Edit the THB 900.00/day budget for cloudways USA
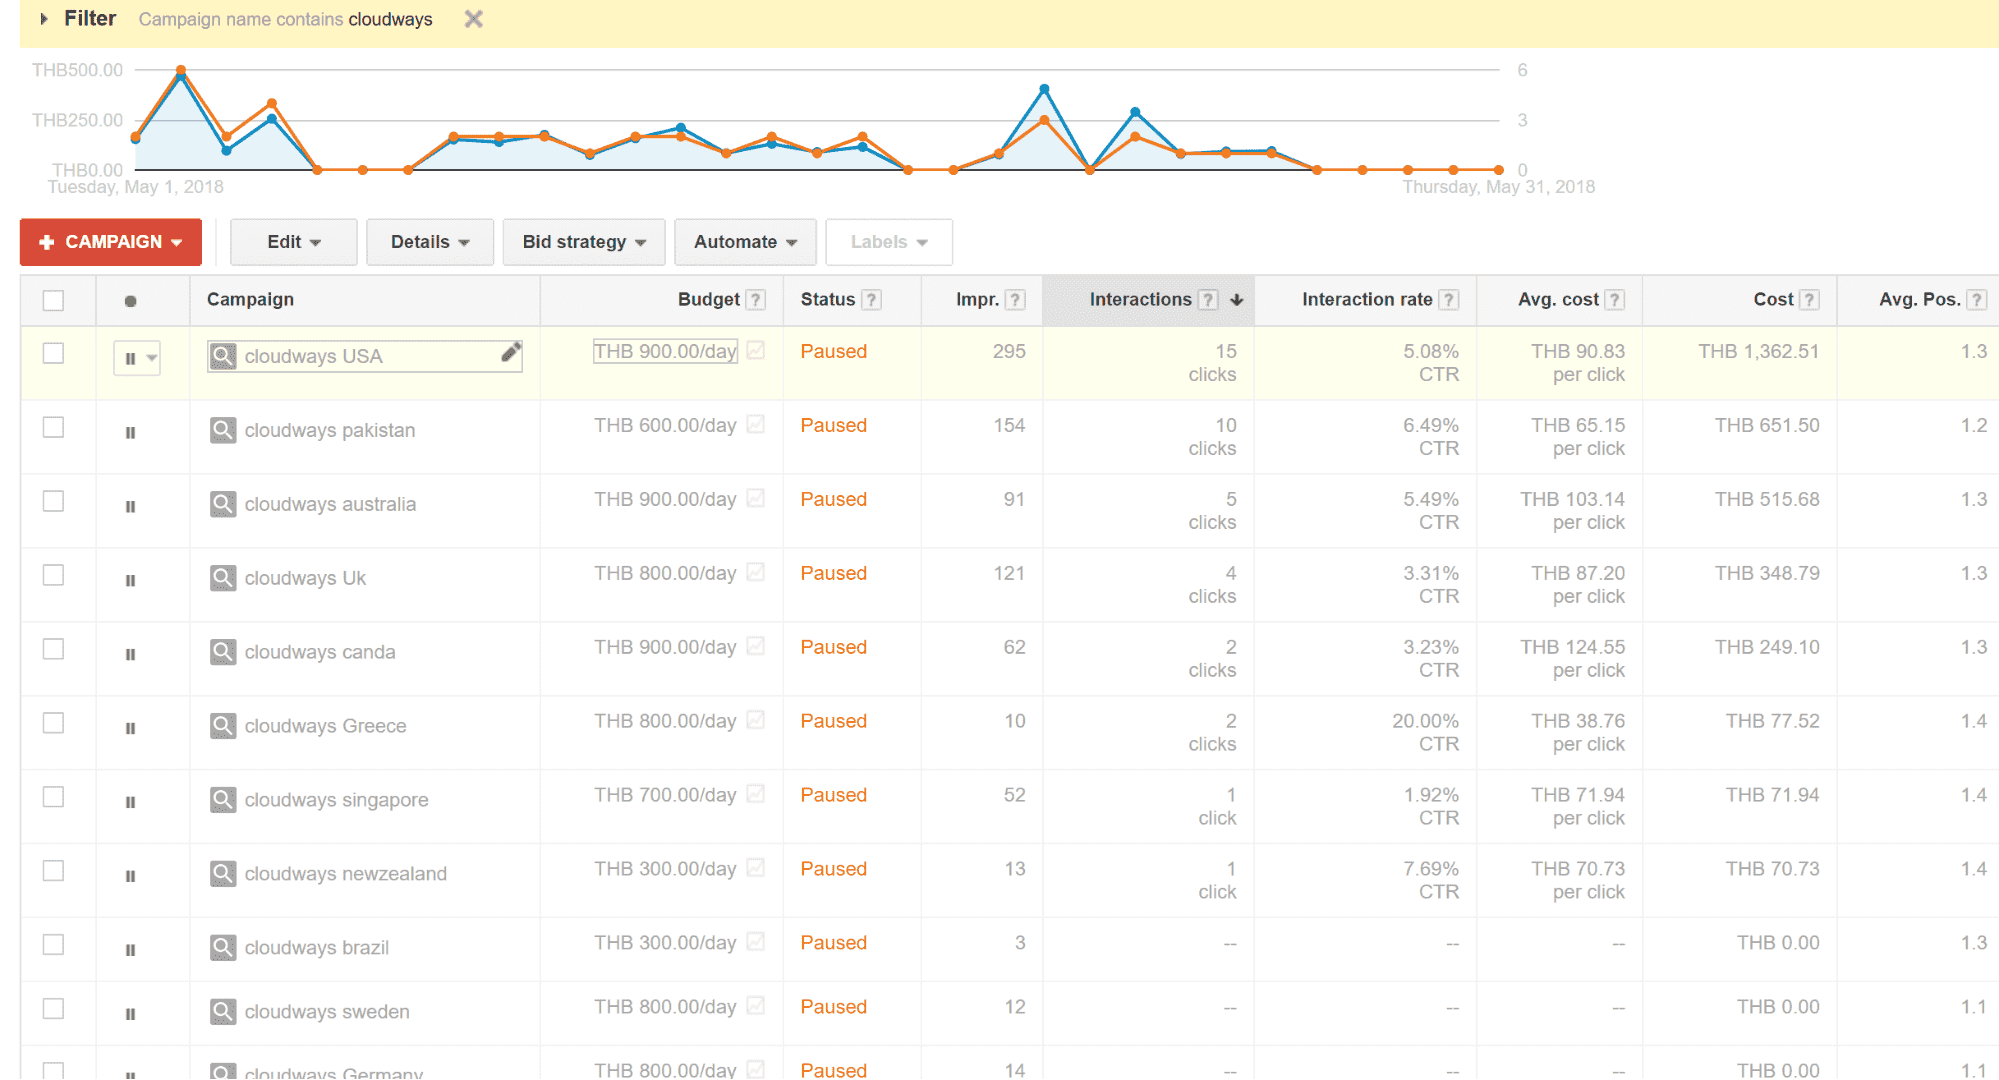 665,351
